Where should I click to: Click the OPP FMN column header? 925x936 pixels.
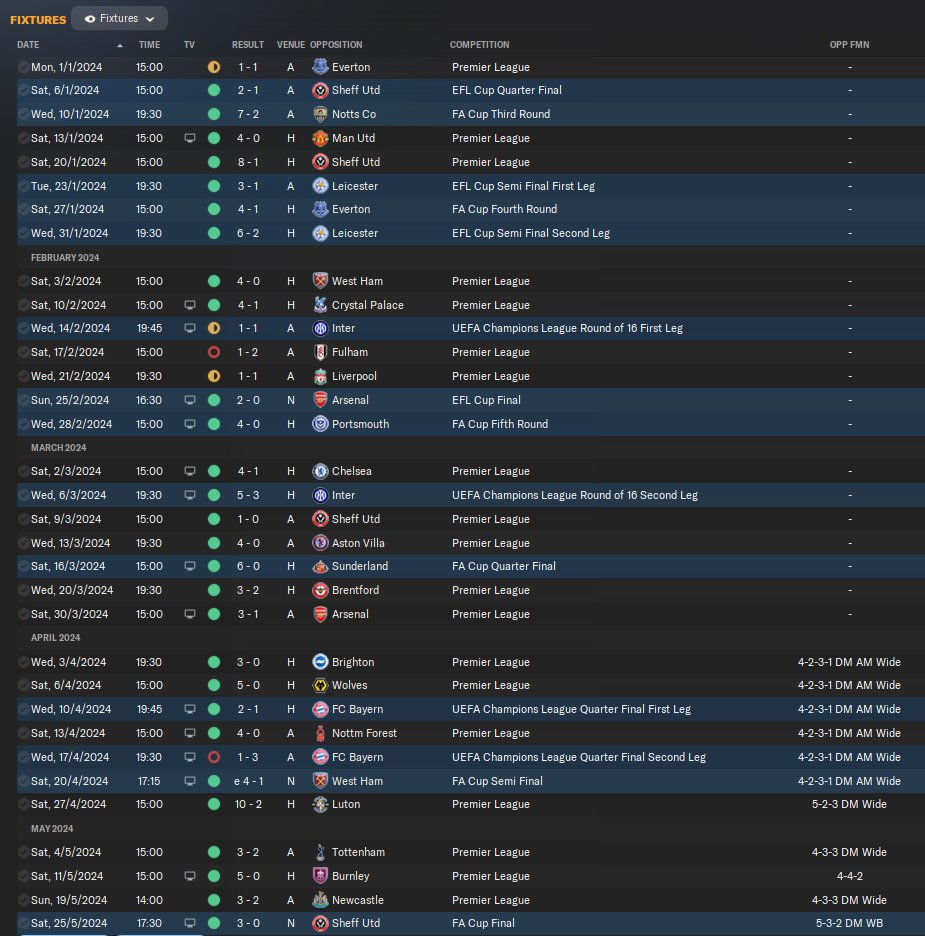[849, 45]
